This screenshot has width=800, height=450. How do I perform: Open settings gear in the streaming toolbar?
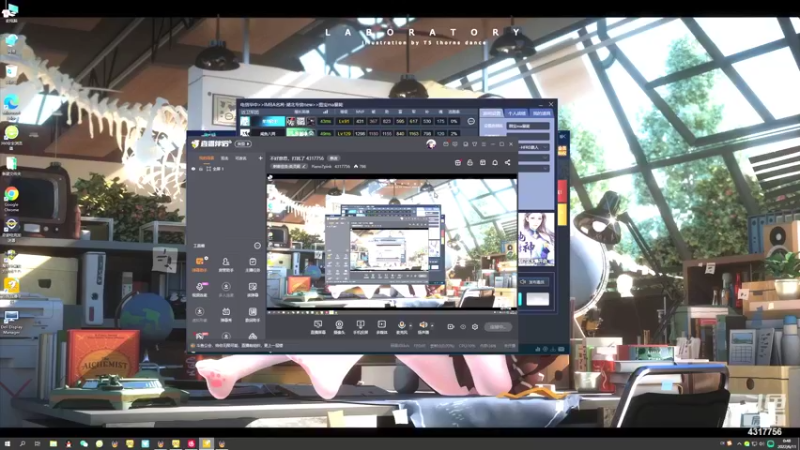pos(475,327)
